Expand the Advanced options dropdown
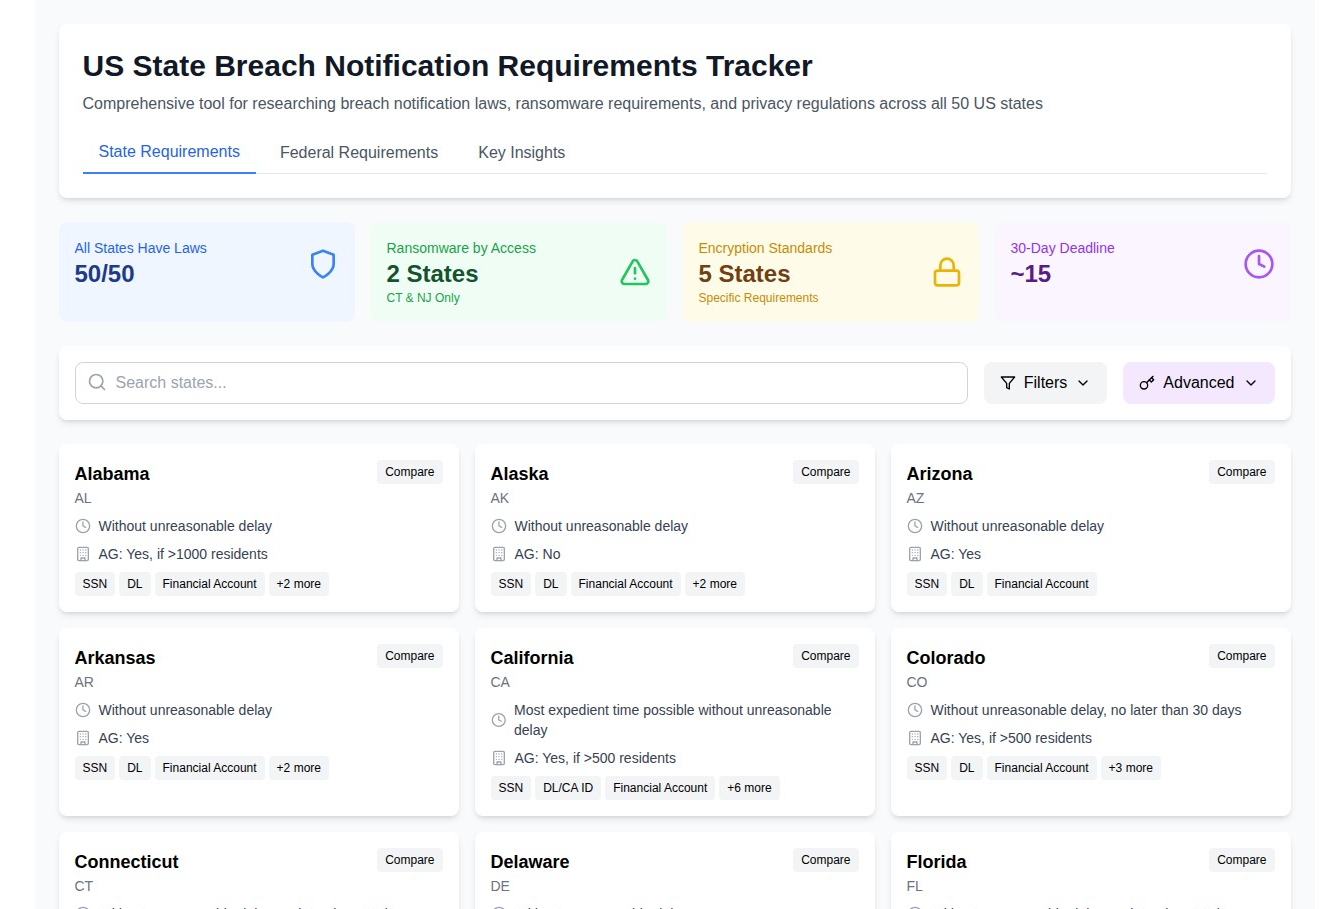Viewport: 1341px width, 909px height. pos(1198,382)
